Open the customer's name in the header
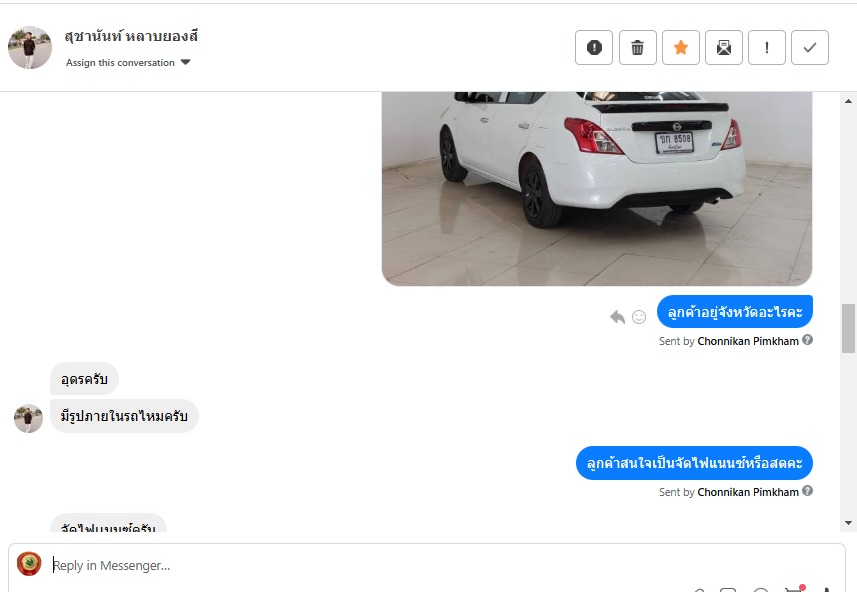 click(x=131, y=37)
